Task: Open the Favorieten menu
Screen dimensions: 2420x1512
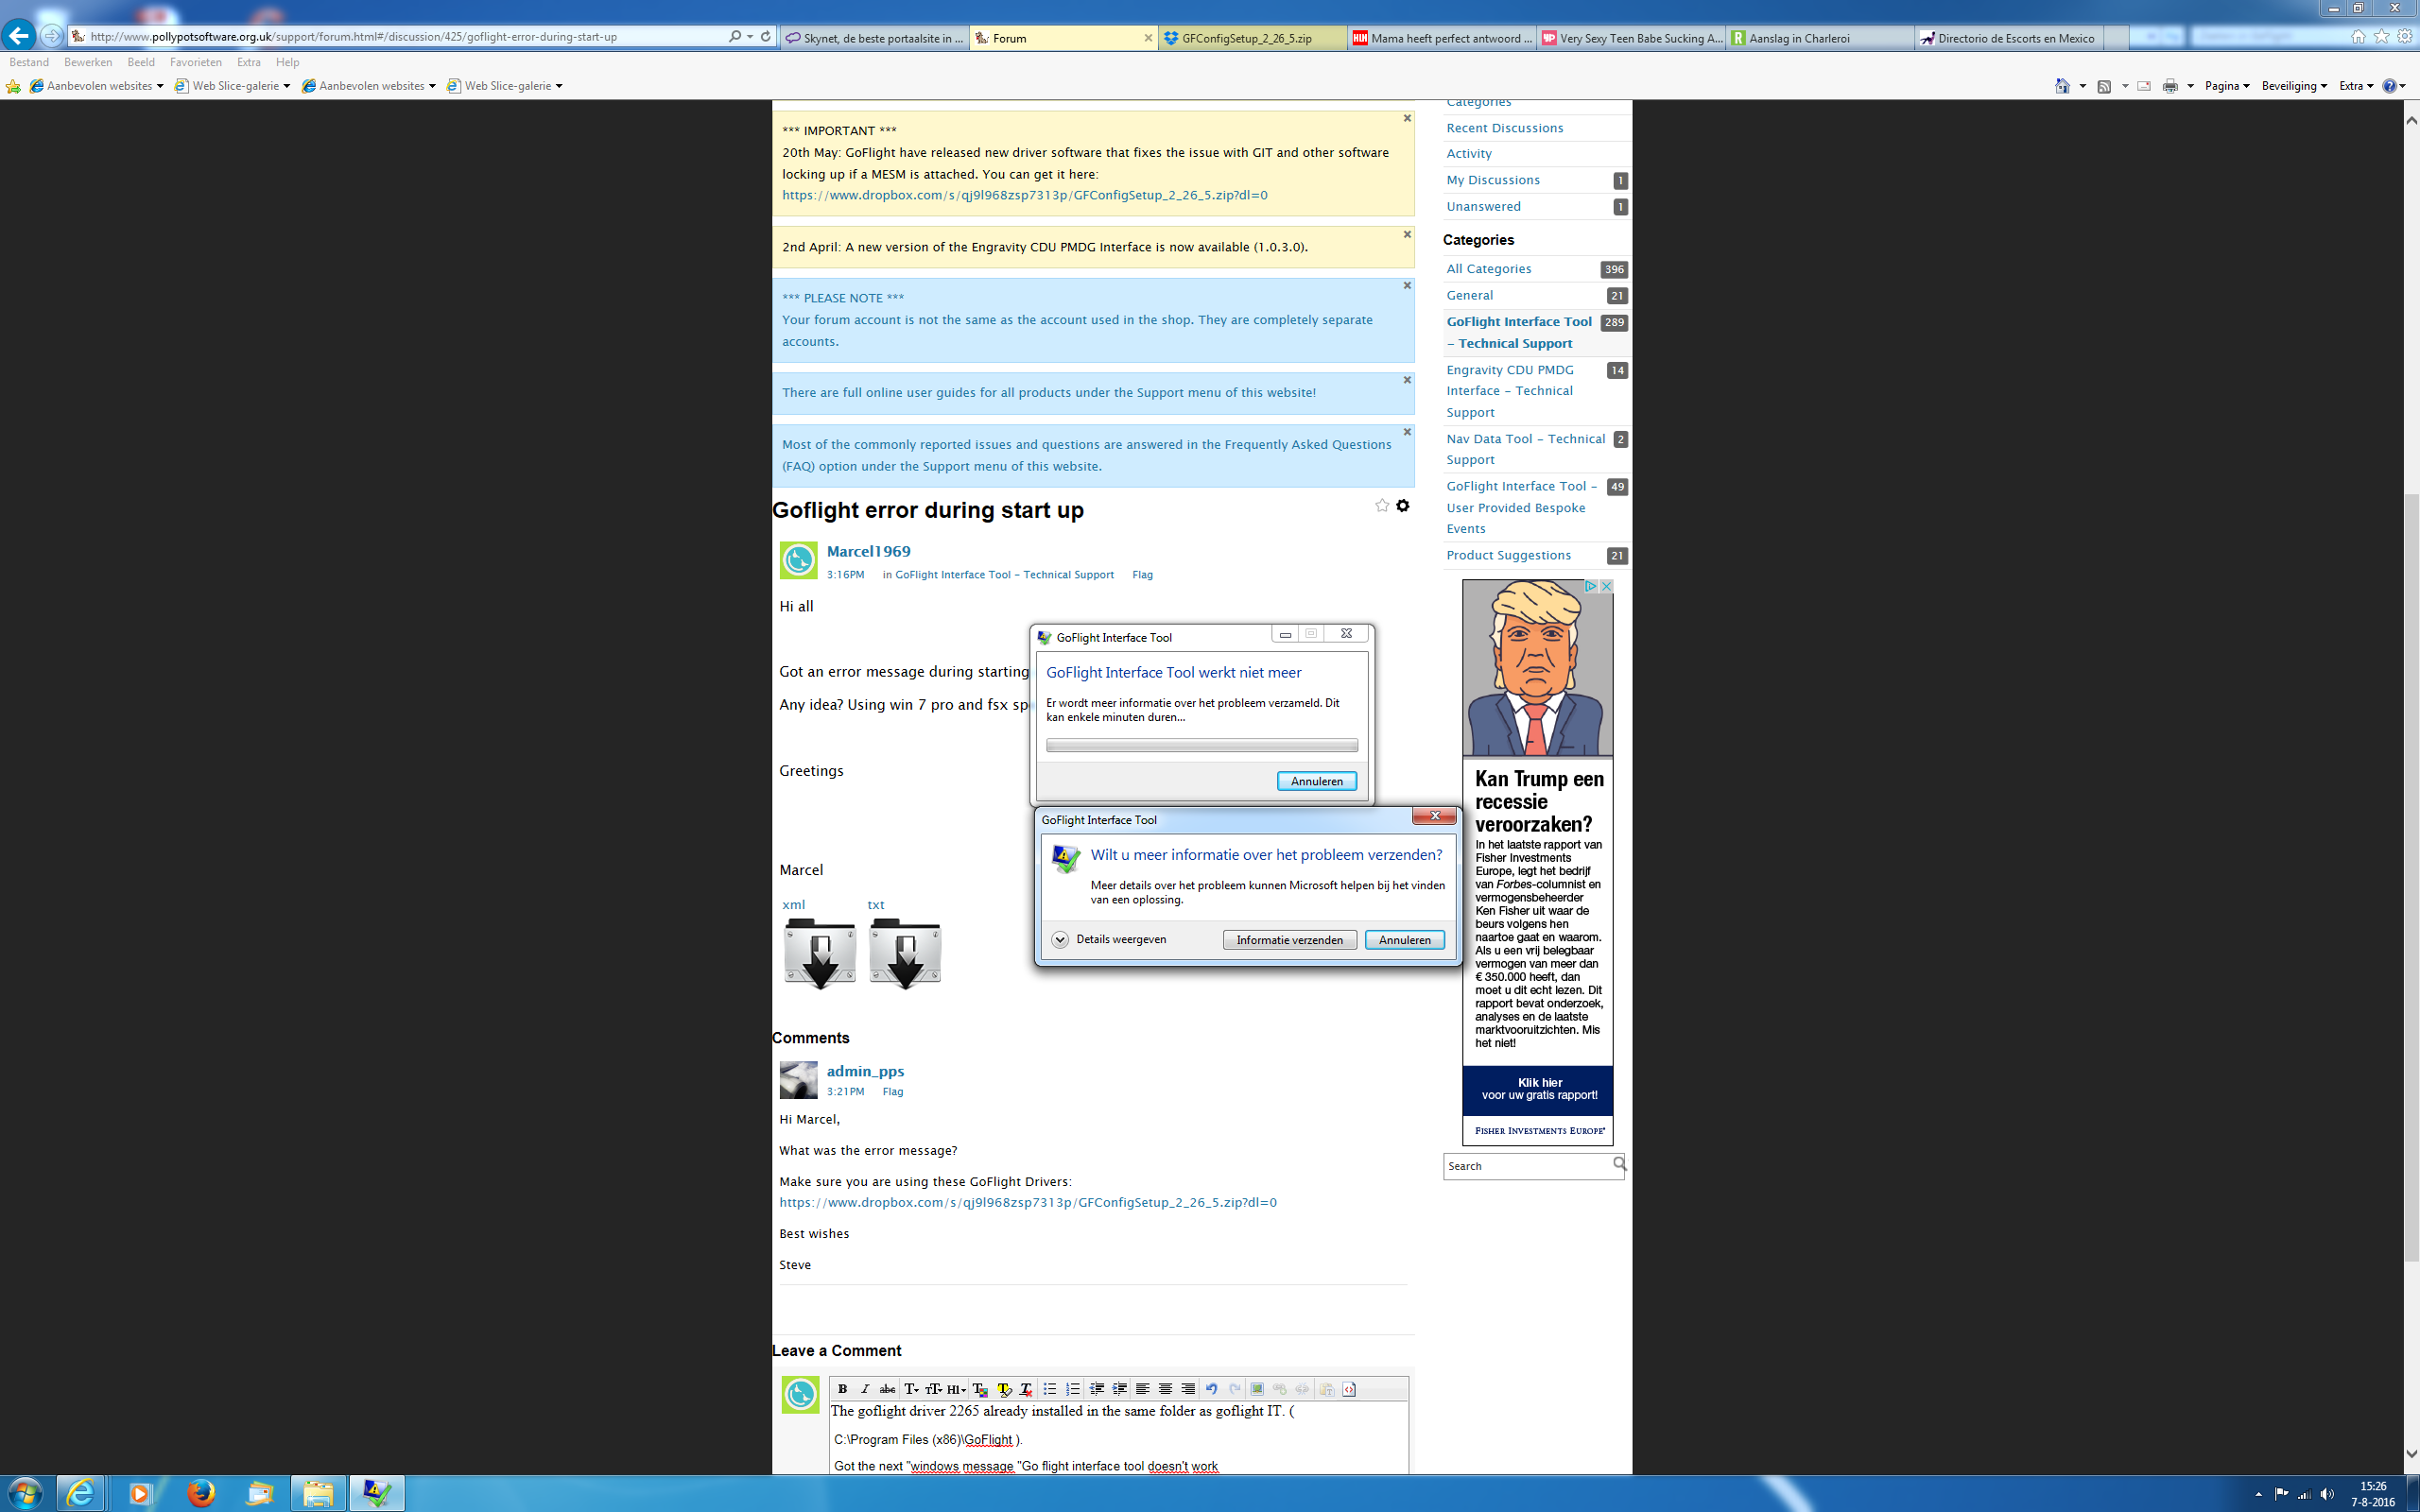Action: tap(195, 62)
